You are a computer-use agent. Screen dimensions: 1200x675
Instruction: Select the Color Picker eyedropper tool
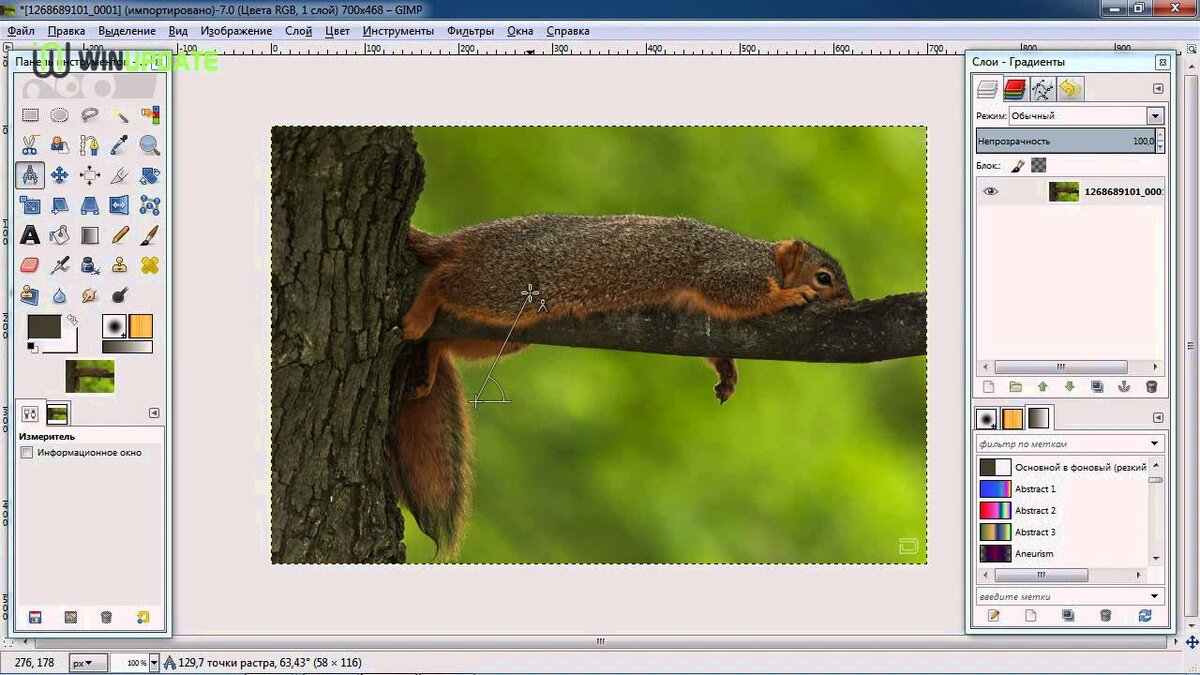coord(120,146)
